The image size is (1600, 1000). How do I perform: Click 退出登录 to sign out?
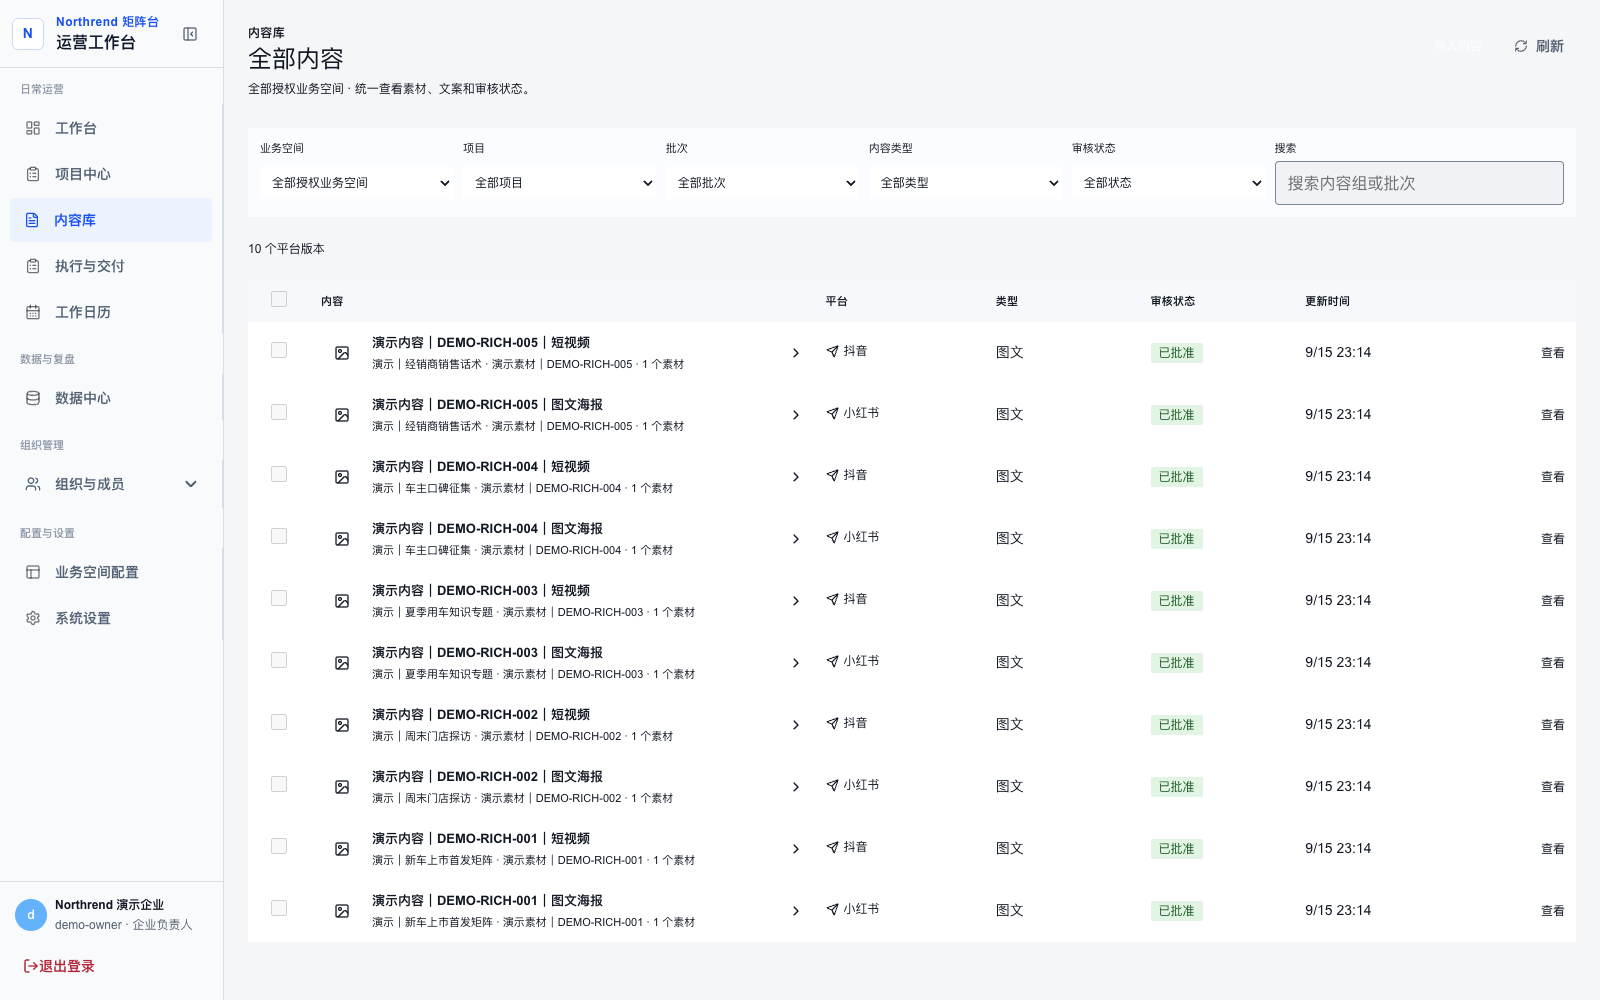point(59,966)
